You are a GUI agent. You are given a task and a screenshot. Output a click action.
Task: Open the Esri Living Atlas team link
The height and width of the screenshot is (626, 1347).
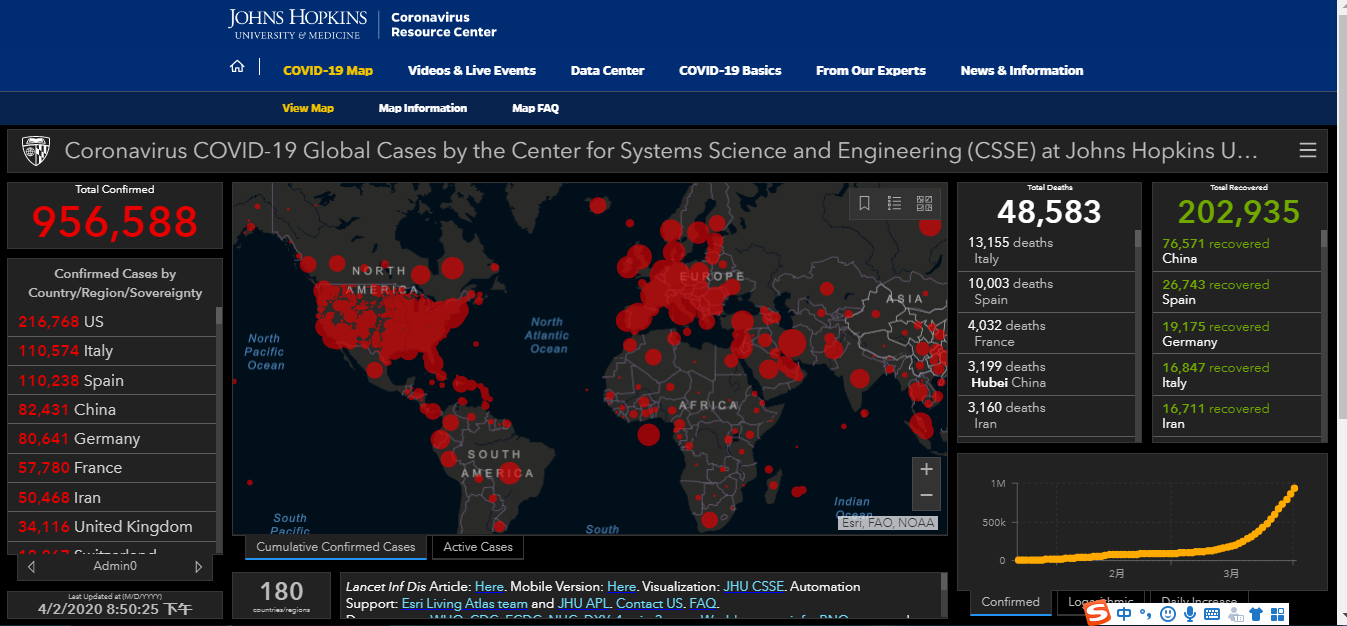tap(464, 604)
